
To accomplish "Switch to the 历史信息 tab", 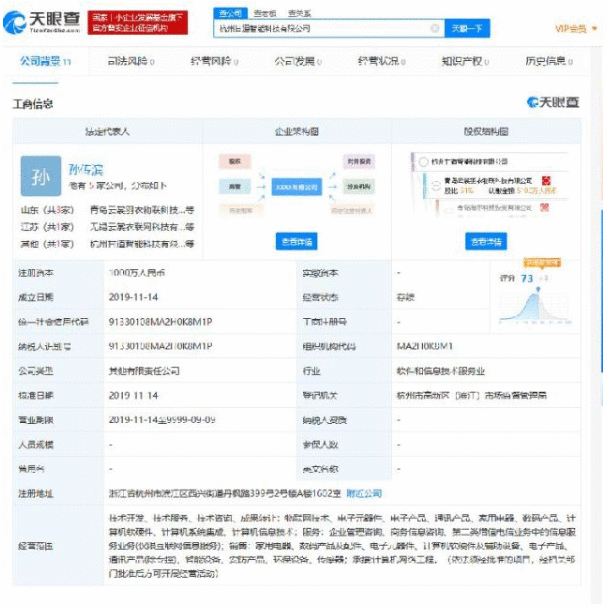I will (x=549, y=61).
